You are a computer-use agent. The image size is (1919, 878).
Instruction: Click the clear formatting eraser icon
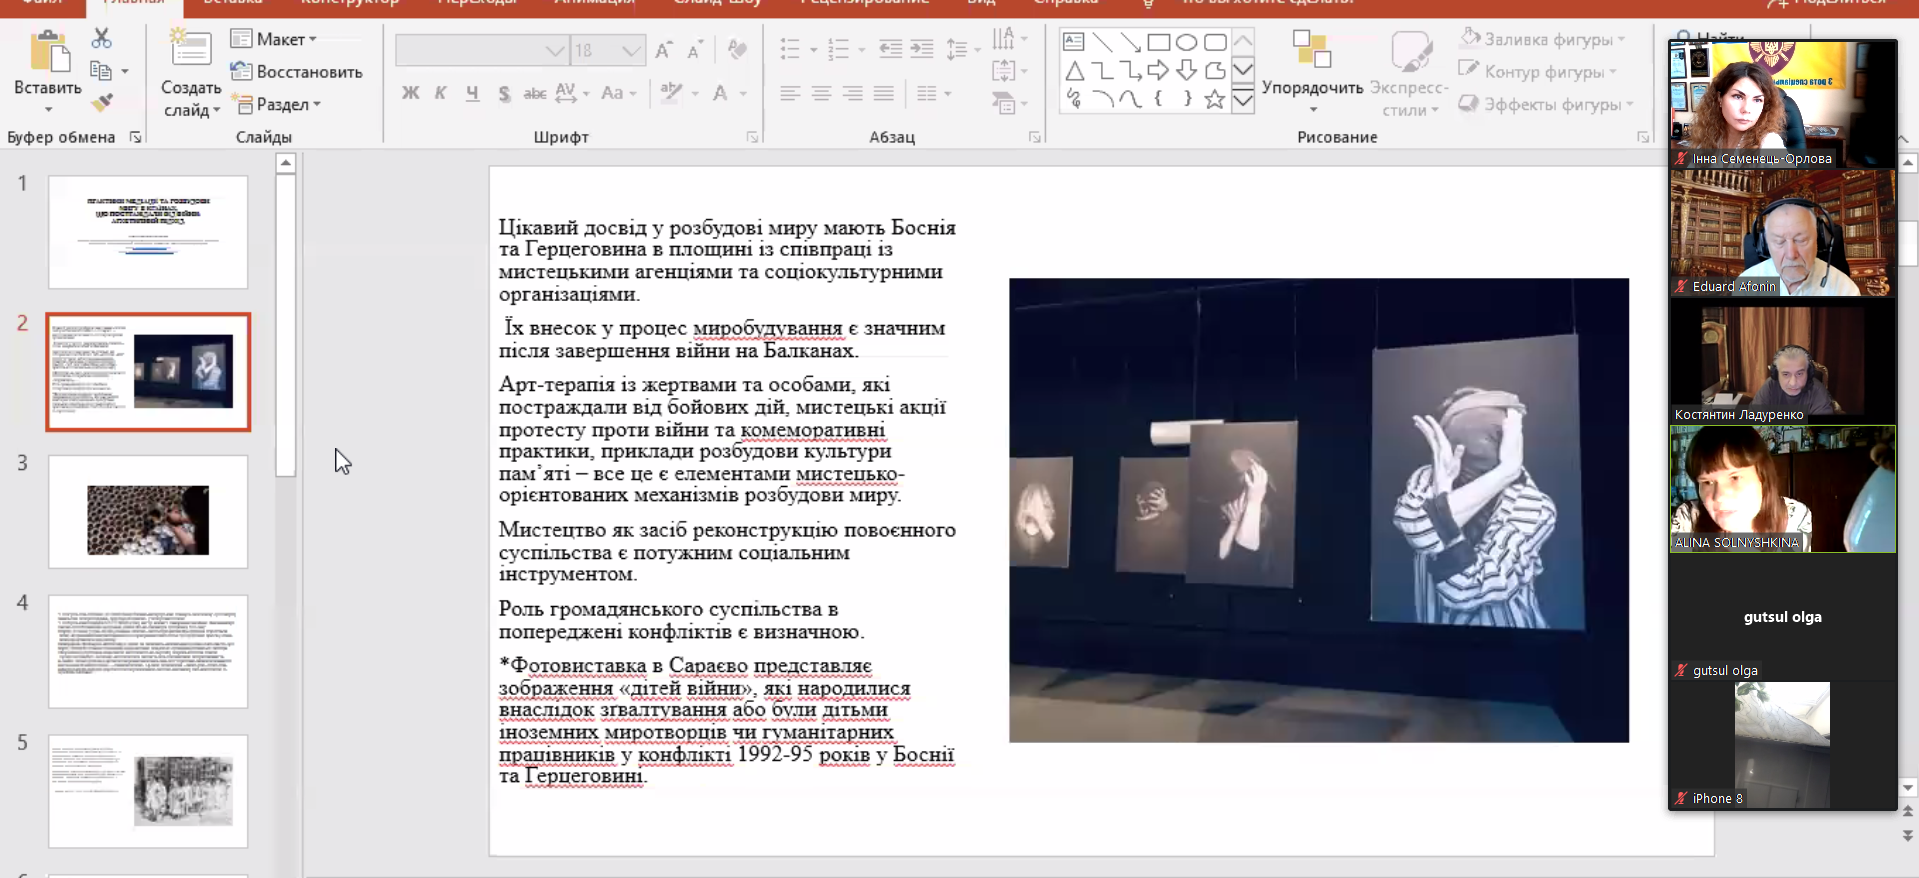pyautogui.click(x=737, y=50)
